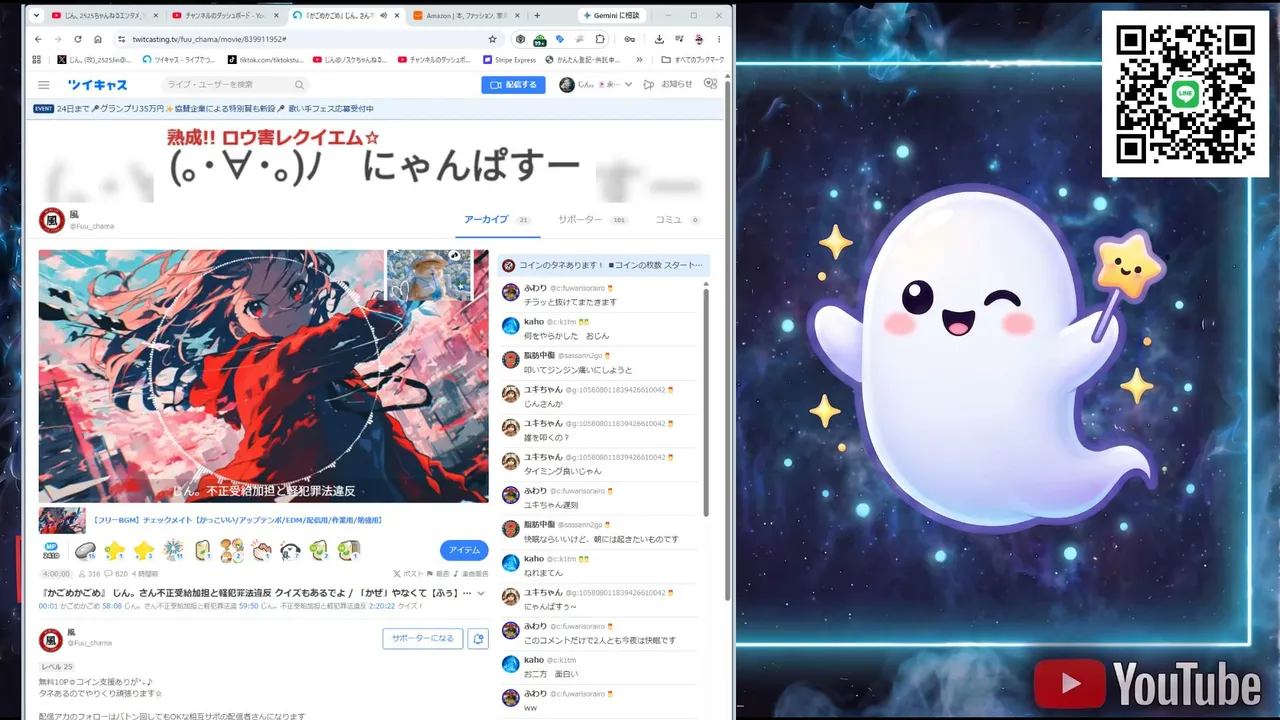Open the お知らせ notifications
The height and width of the screenshot is (720, 1280).
click(x=676, y=85)
